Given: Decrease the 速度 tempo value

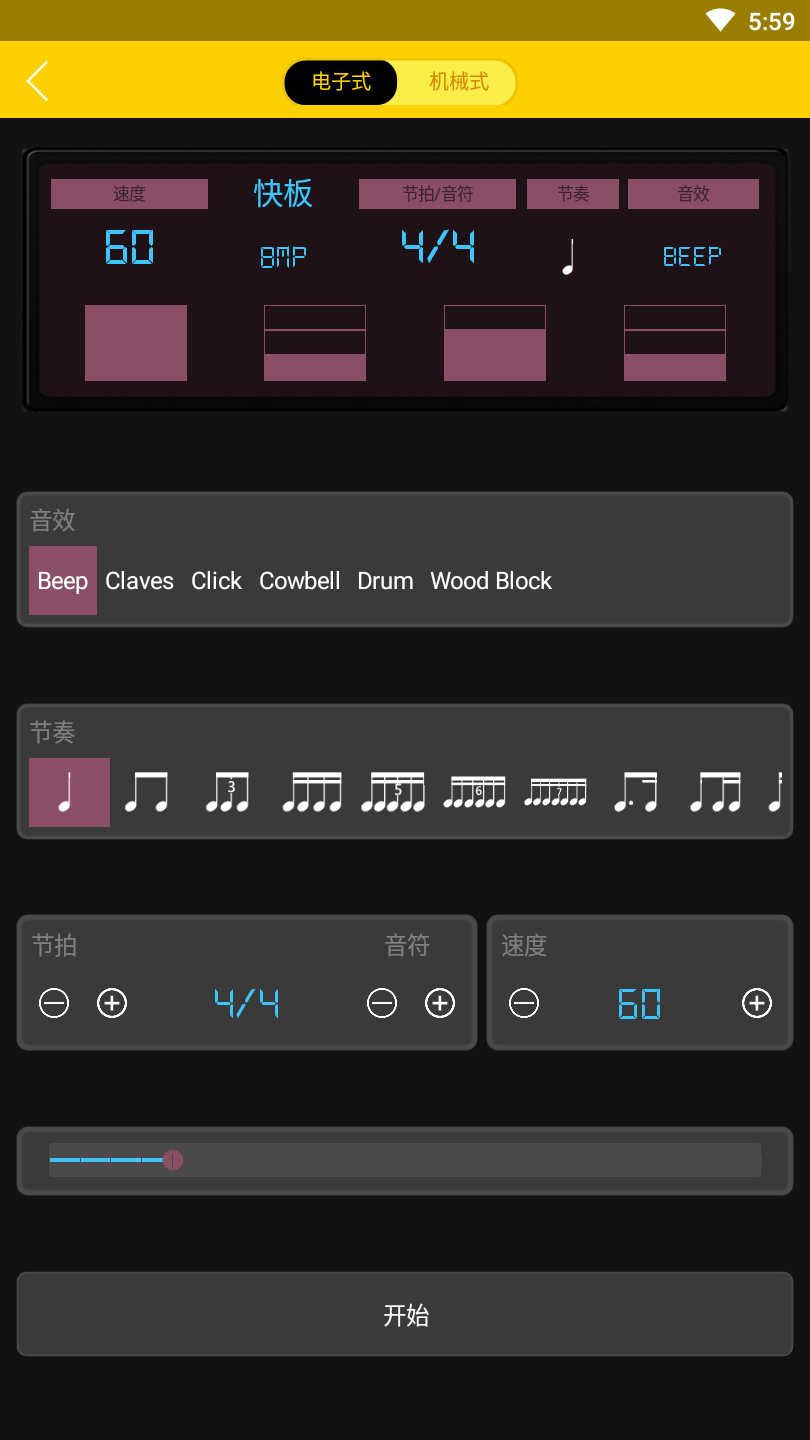Looking at the screenshot, I should 524,1003.
